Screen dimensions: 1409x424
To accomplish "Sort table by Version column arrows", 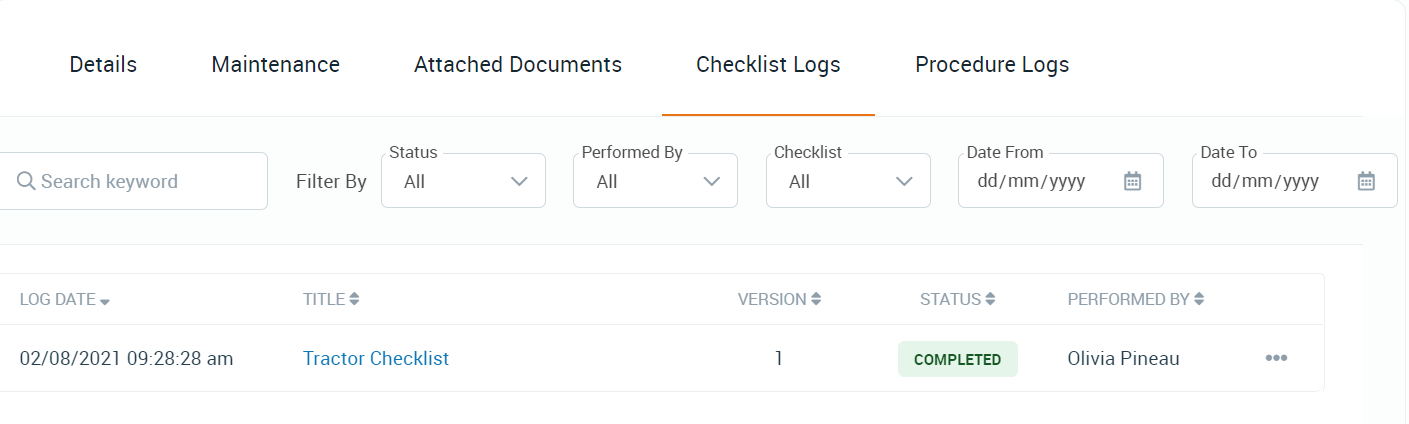I will click(x=816, y=299).
